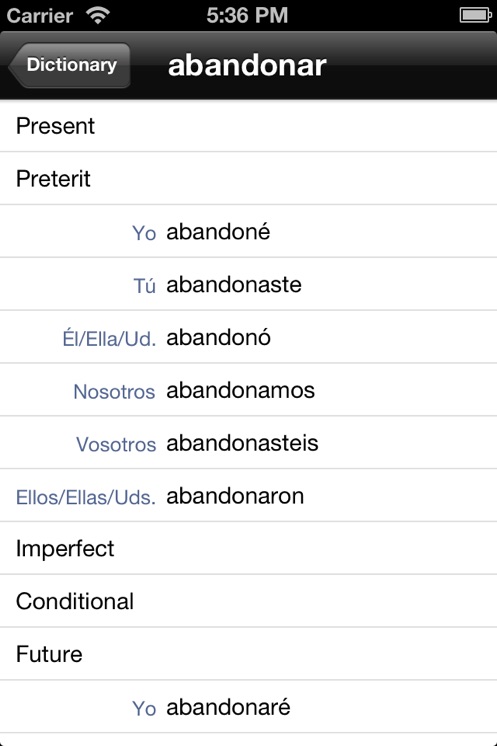This screenshot has height=746, width=497.
Task: Tap the Ellos/Ellas/Uds. abandonaron row
Action: pos(248,496)
